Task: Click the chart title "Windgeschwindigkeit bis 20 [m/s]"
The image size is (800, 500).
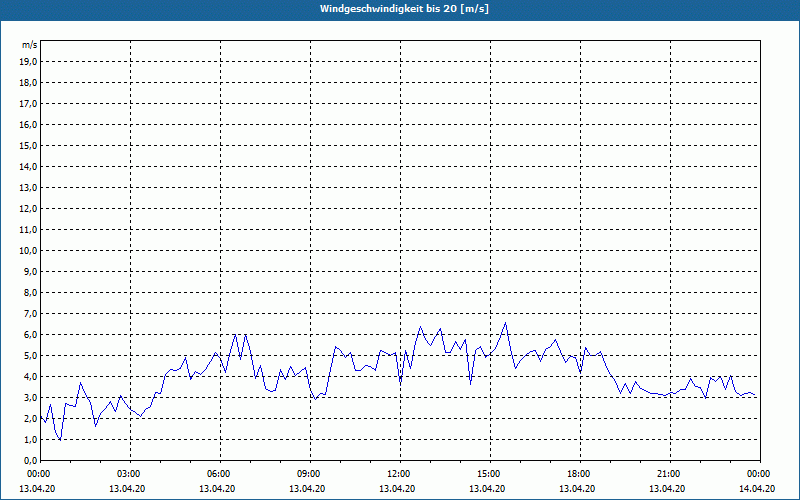Action: [404, 9]
